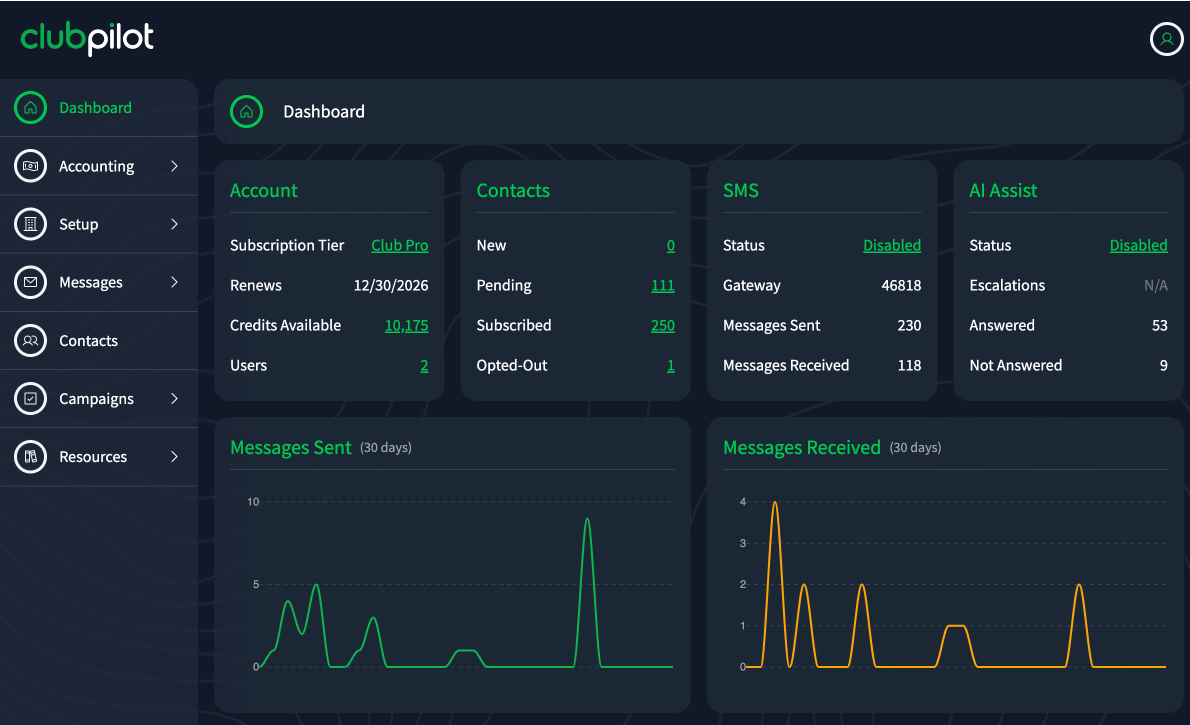Enable the SMS status
Viewport: 1190px width, 725px height.
(x=892, y=245)
